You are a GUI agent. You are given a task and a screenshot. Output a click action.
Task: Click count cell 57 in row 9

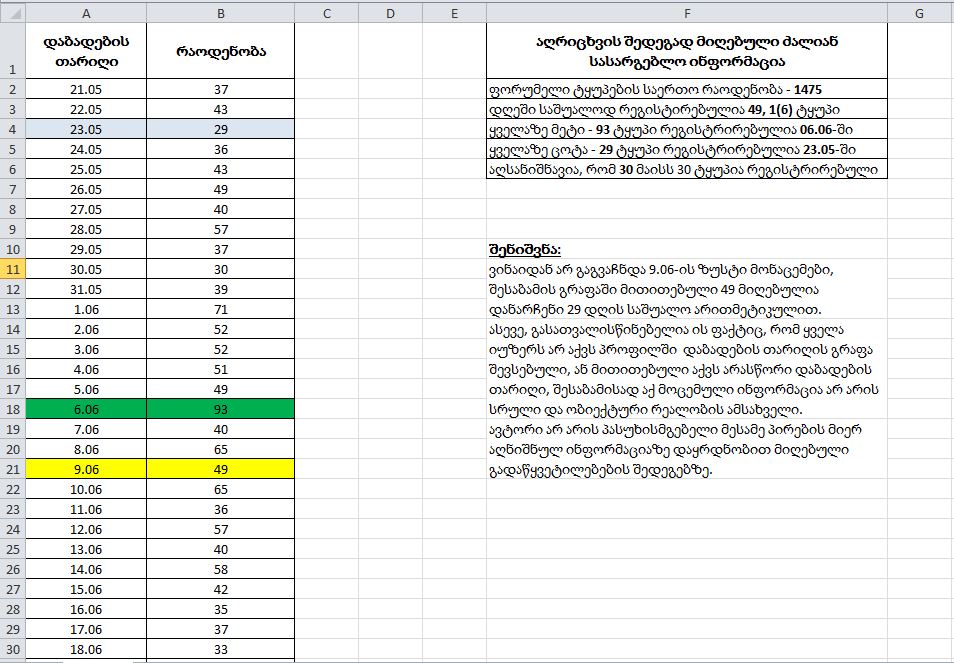point(220,229)
